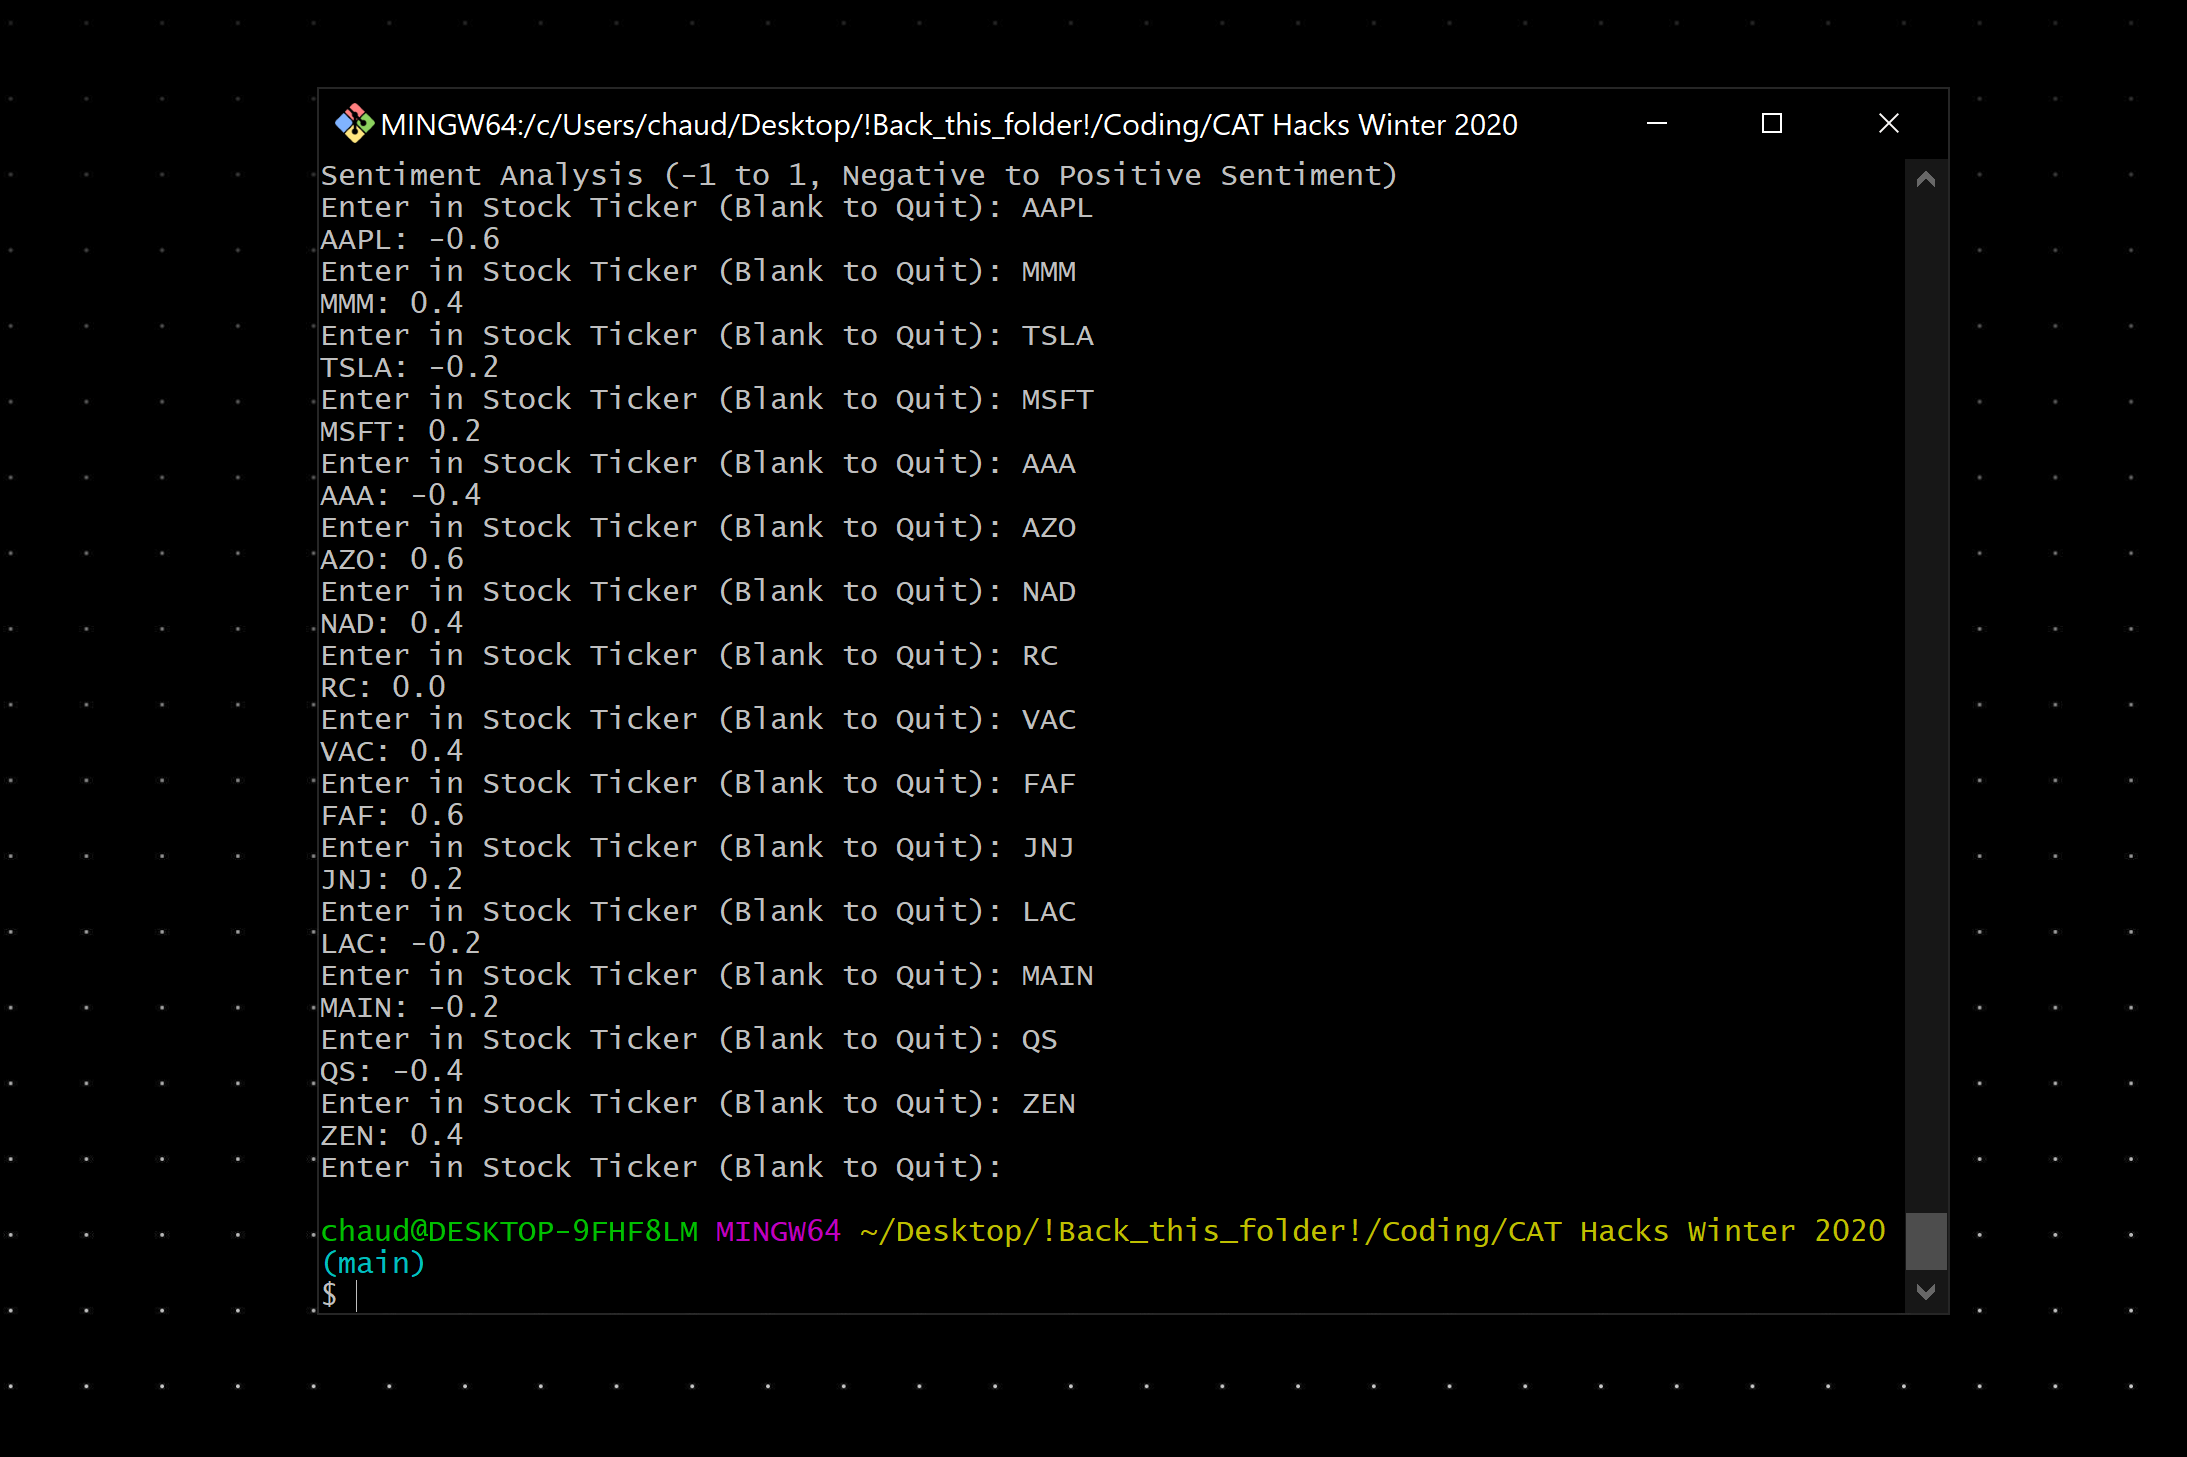Click the MSFT: 0.2 result line
This screenshot has height=1457, width=2187.
(x=400, y=432)
